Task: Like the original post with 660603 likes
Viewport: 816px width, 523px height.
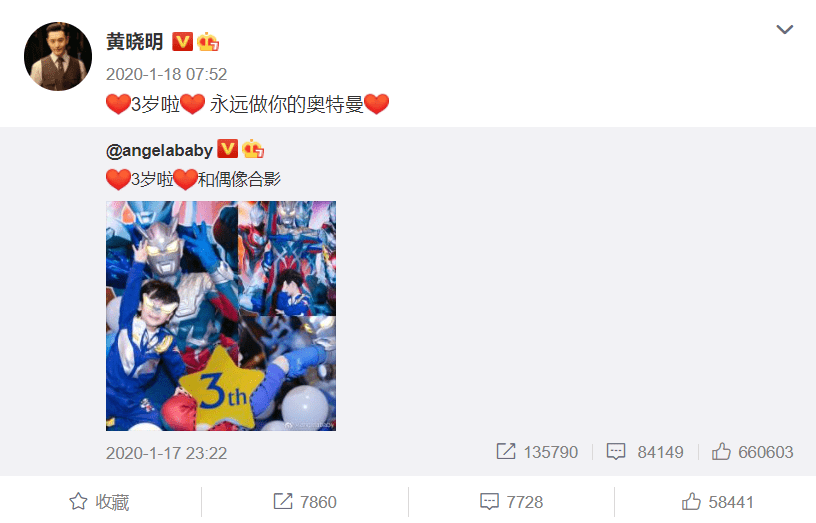Action: [753, 452]
